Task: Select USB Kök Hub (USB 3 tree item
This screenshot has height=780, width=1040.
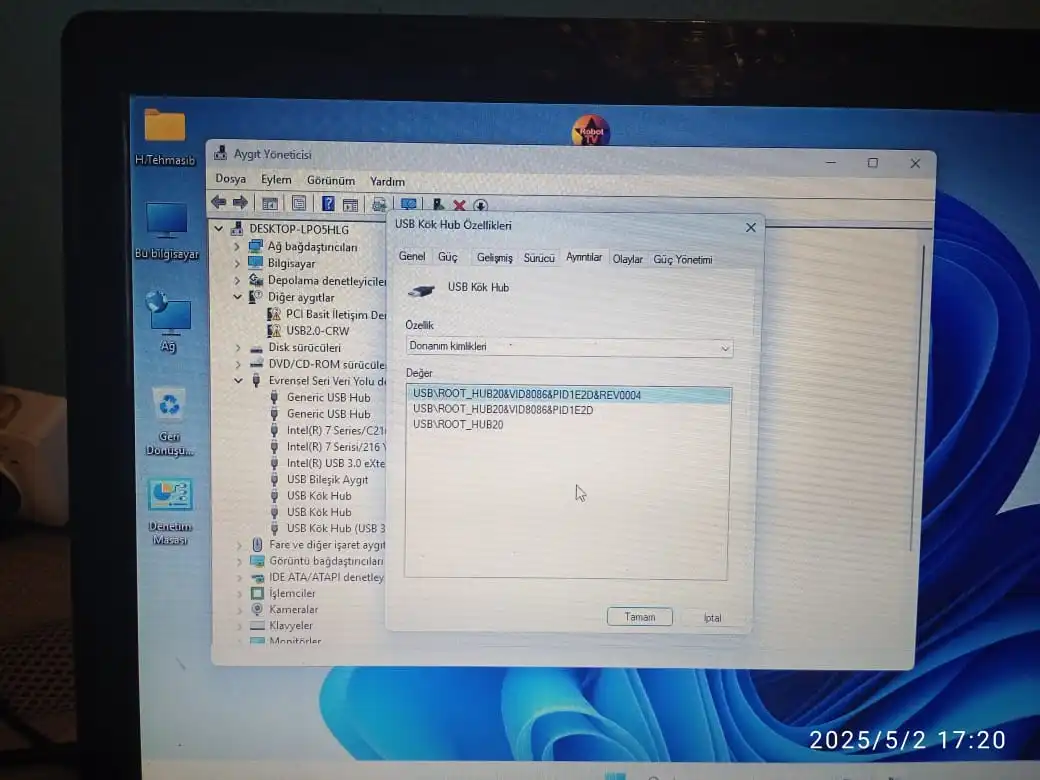Action: click(x=336, y=528)
